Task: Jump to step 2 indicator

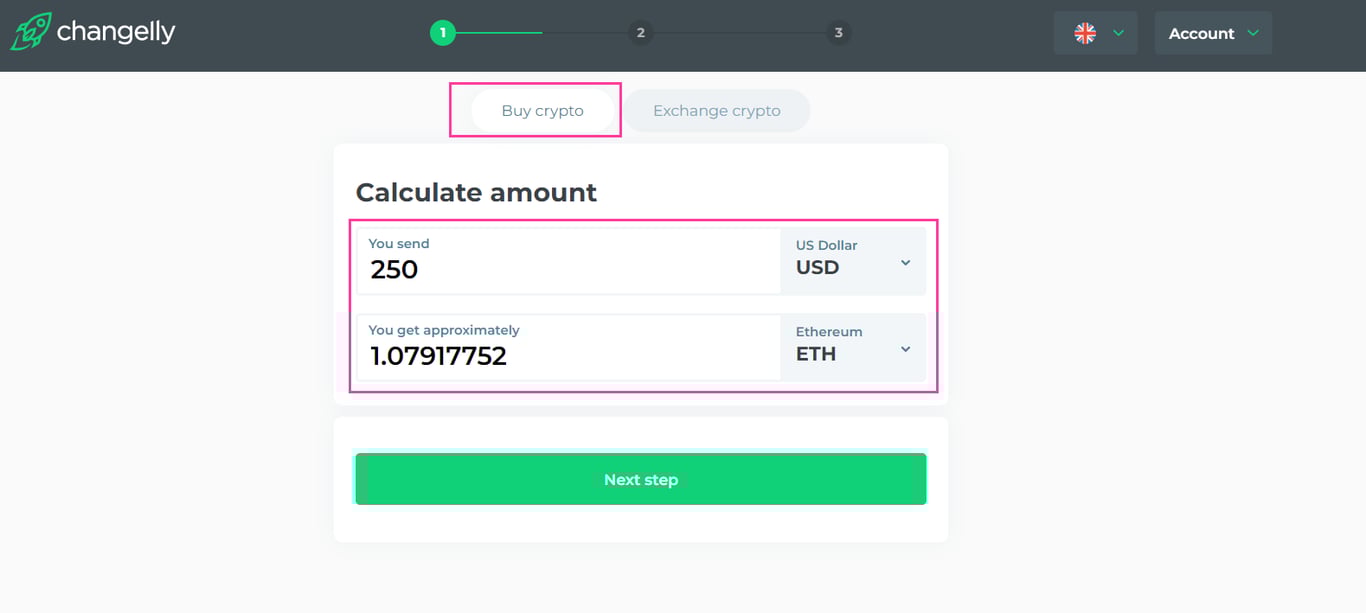Action: tap(640, 33)
